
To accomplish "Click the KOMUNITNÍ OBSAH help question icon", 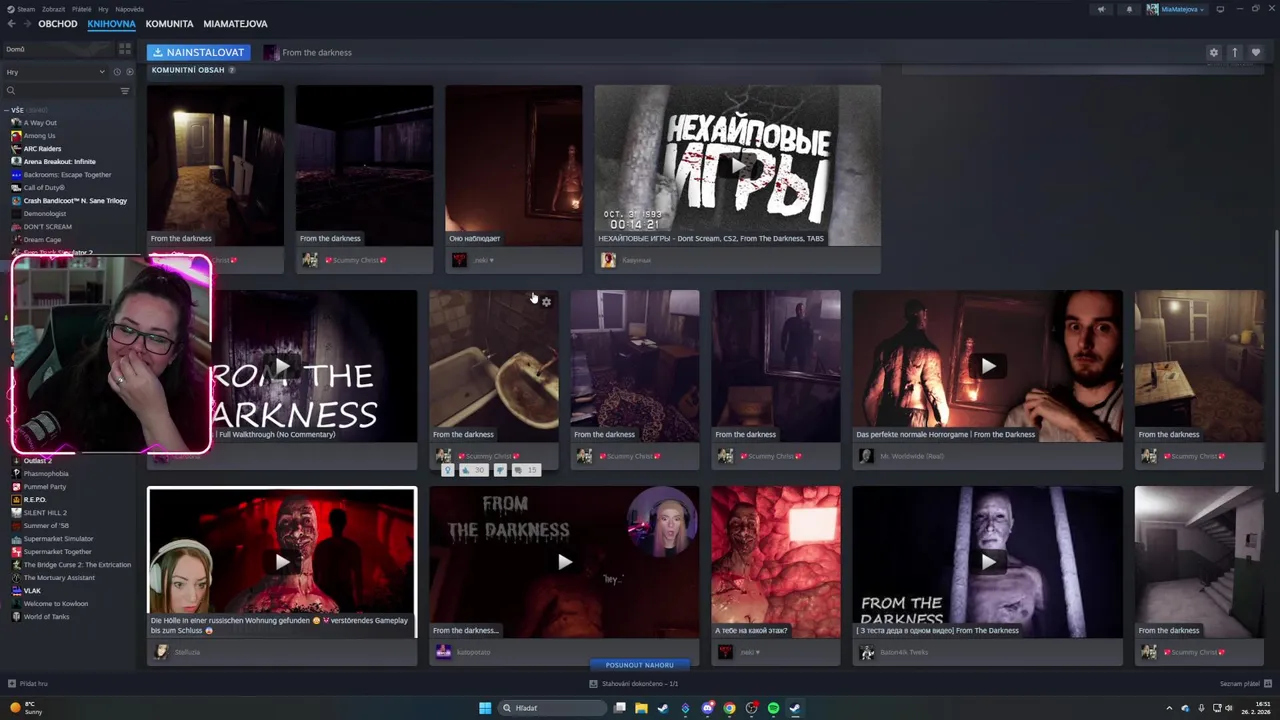I will (x=232, y=70).
